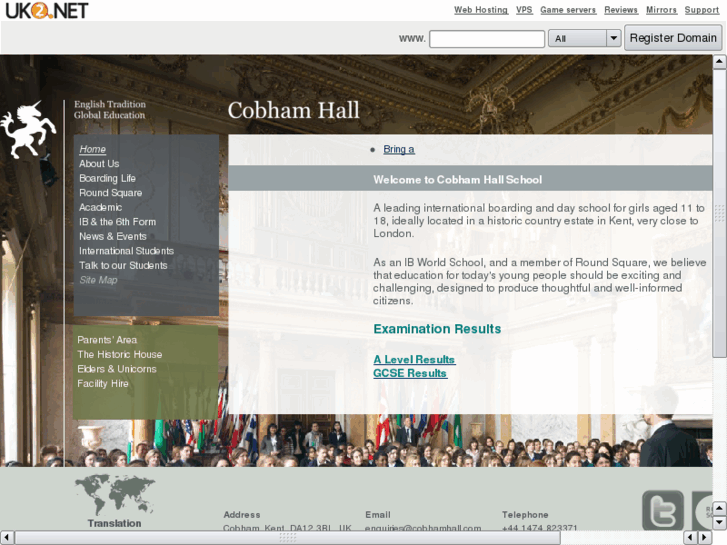The height and width of the screenshot is (545, 727).
Task: Open The Historic House menu item
Action: (x=120, y=354)
